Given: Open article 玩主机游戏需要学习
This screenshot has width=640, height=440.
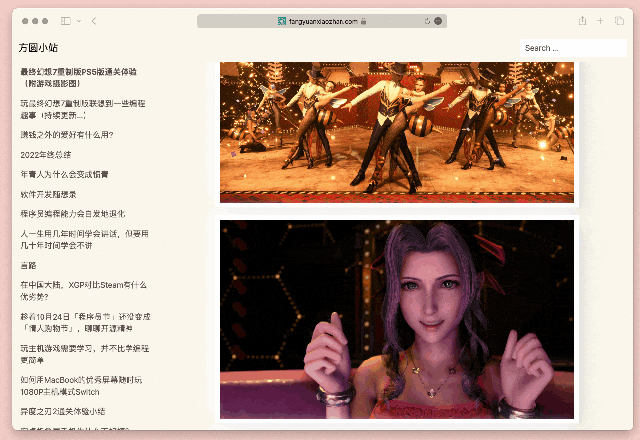Looking at the screenshot, I should 84,354.
